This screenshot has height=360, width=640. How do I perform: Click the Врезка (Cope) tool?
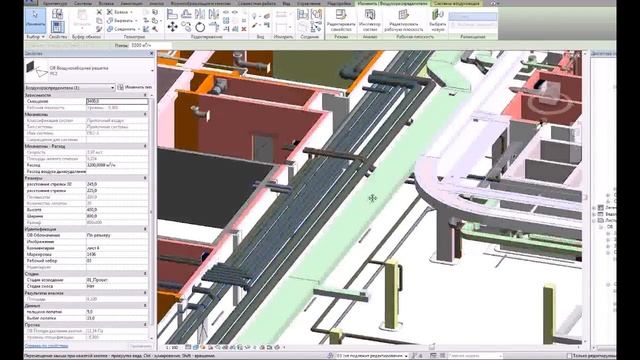click(119, 12)
